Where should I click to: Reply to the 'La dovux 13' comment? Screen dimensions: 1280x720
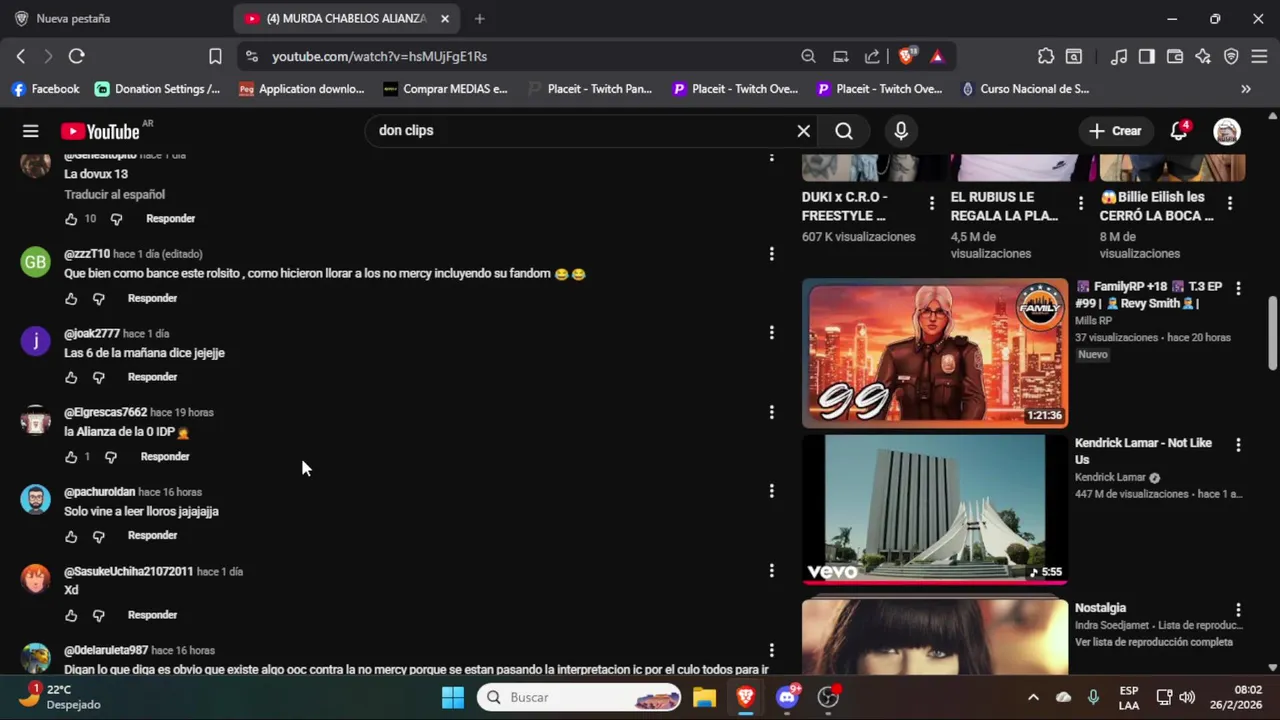pyautogui.click(x=171, y=219)
